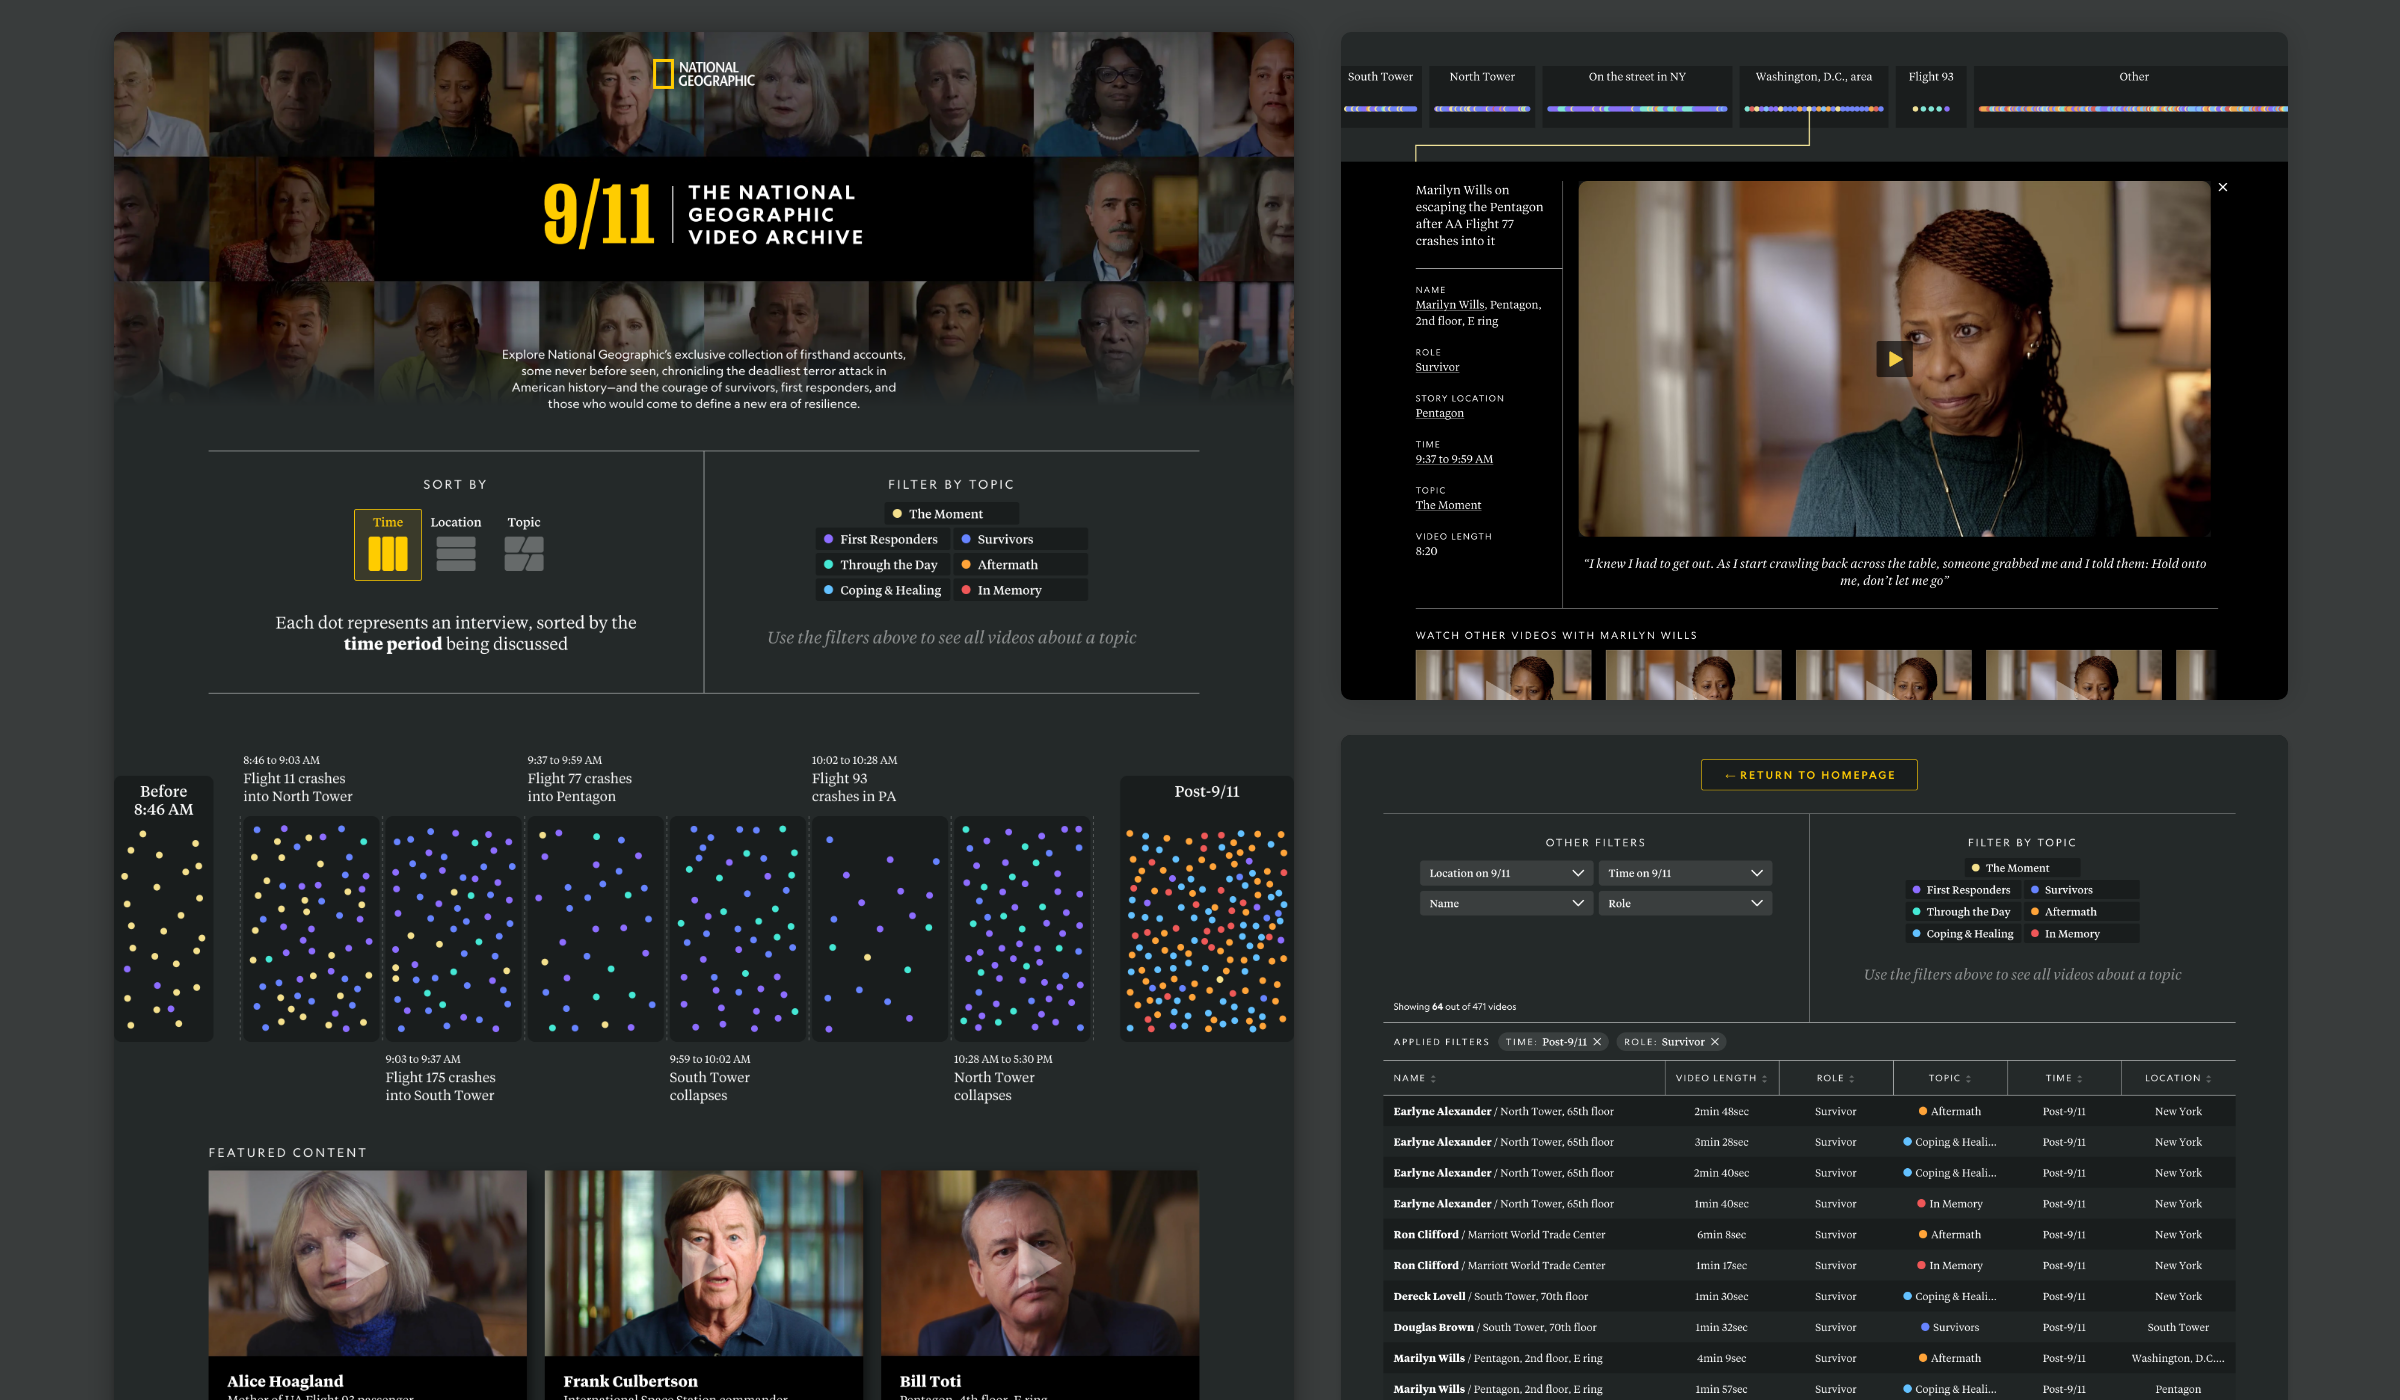Play the Marilyn Wills video
Screen dimensions: 2400x1400
coord(1894,359)
